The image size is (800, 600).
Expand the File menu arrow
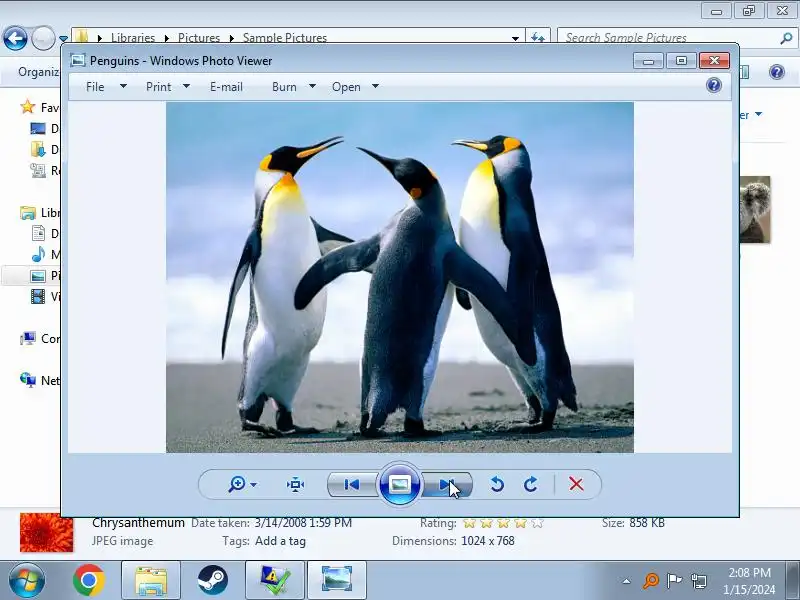(123, 86)
